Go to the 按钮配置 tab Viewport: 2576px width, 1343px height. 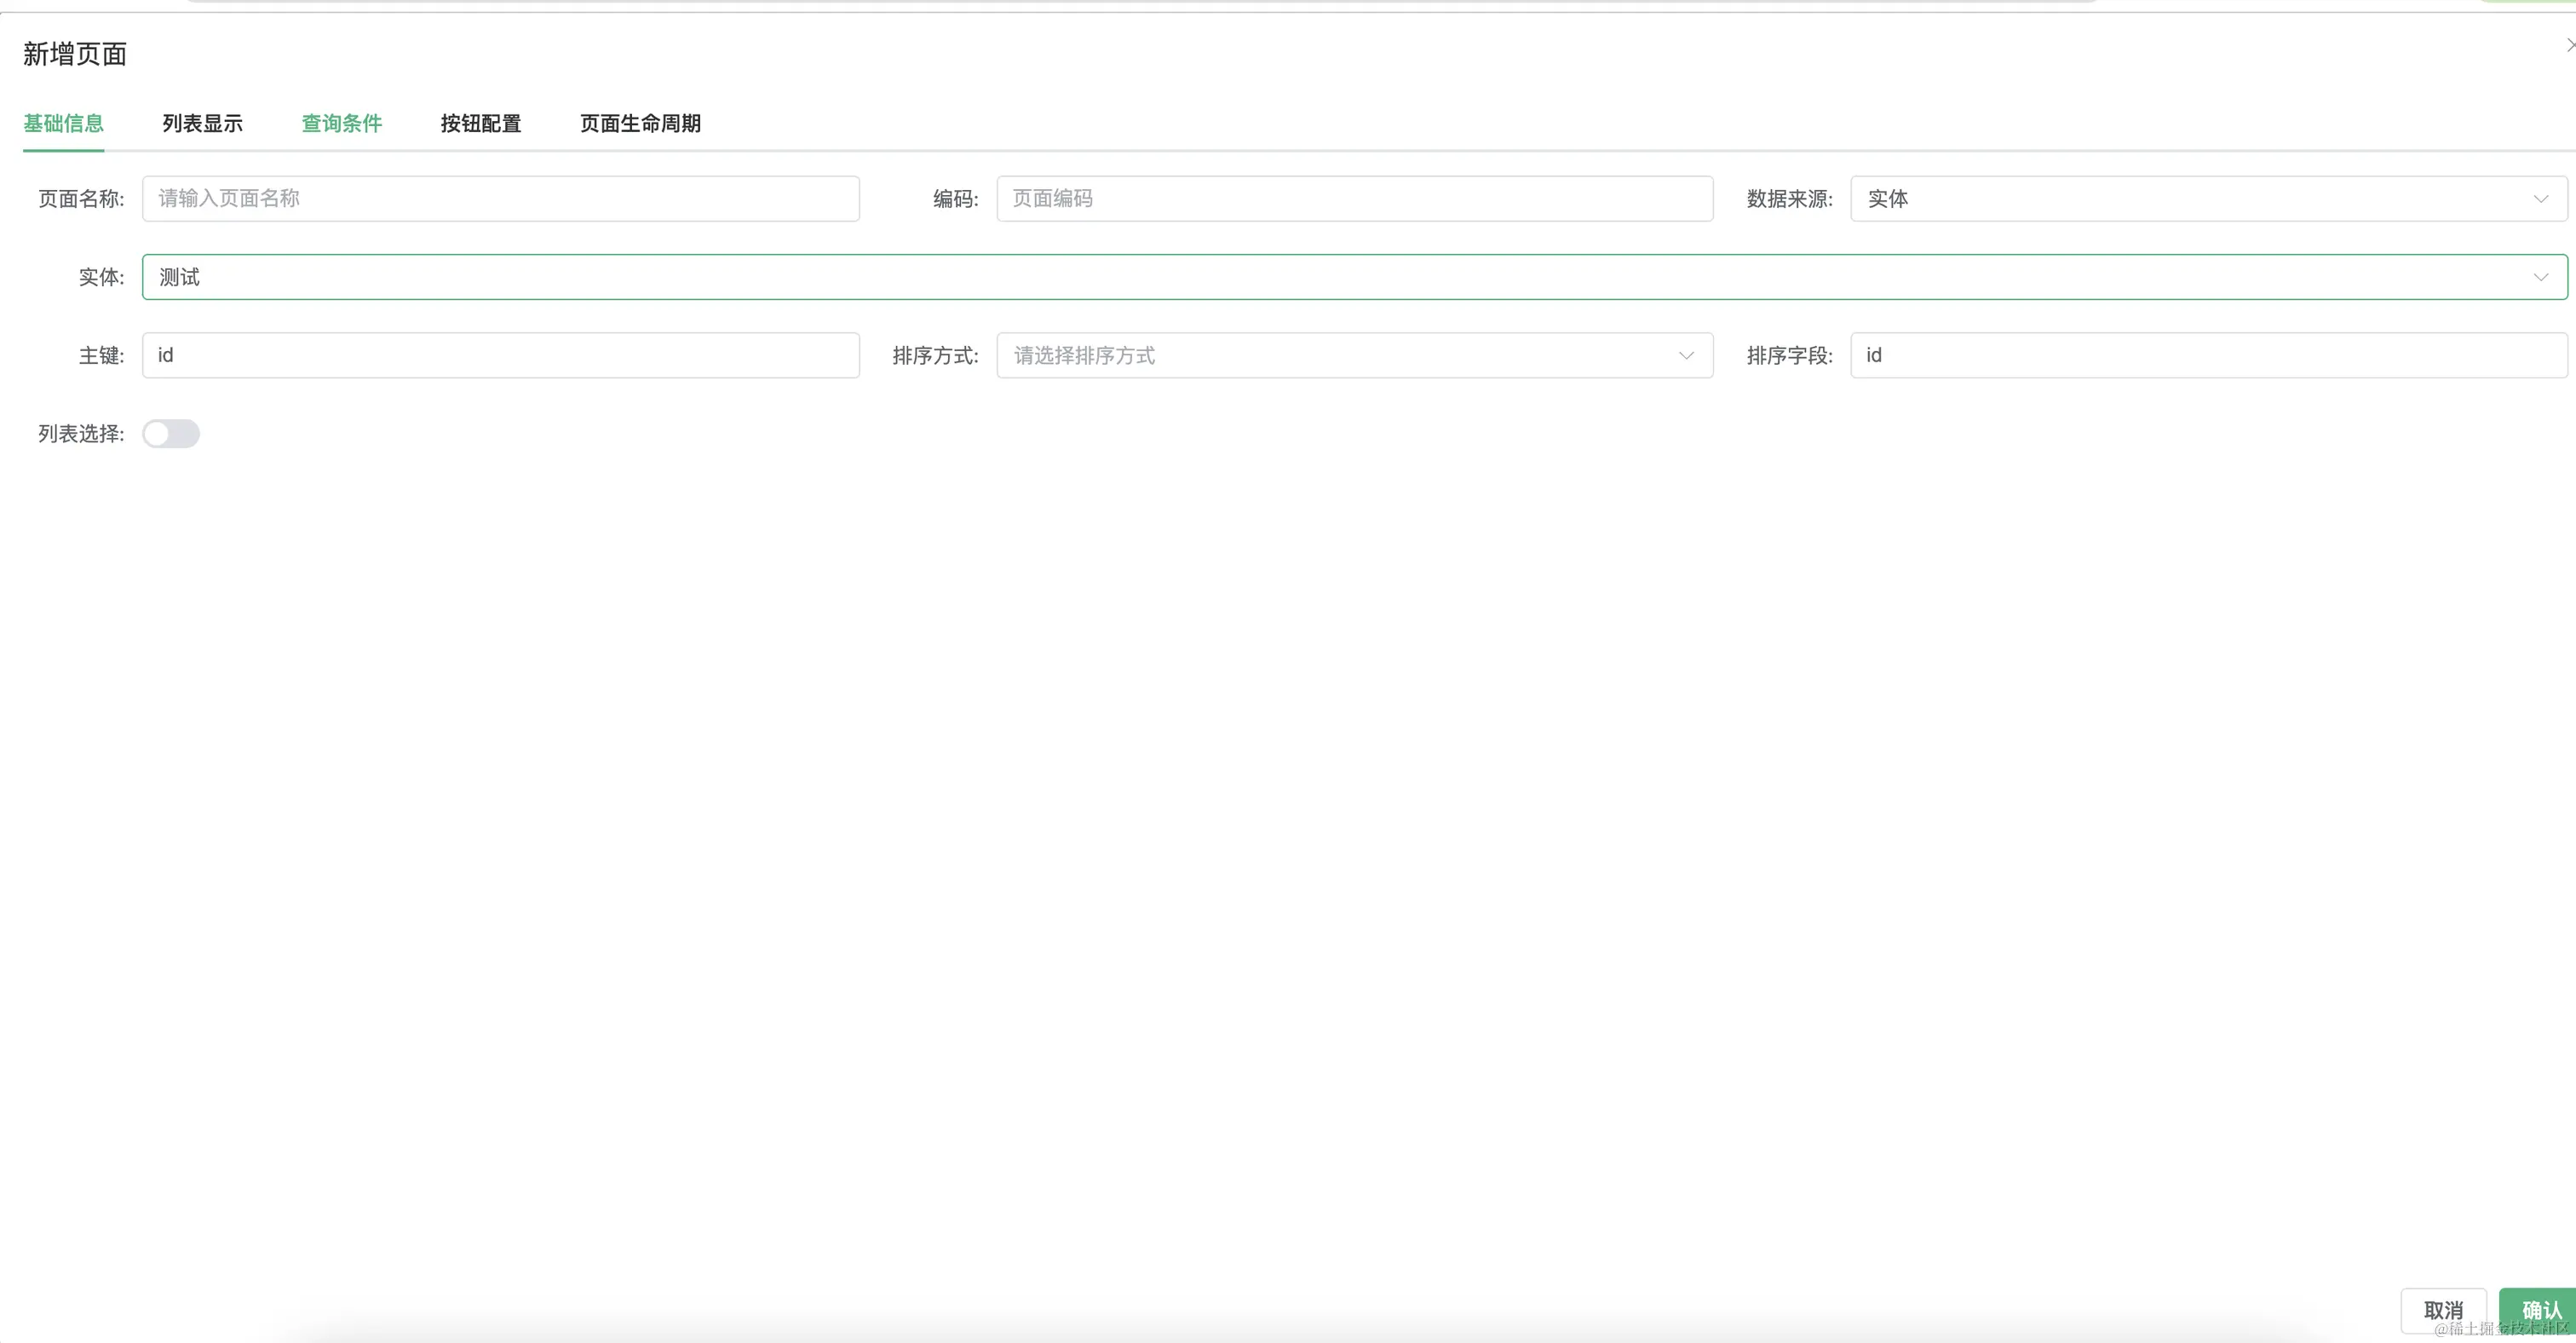480,123
